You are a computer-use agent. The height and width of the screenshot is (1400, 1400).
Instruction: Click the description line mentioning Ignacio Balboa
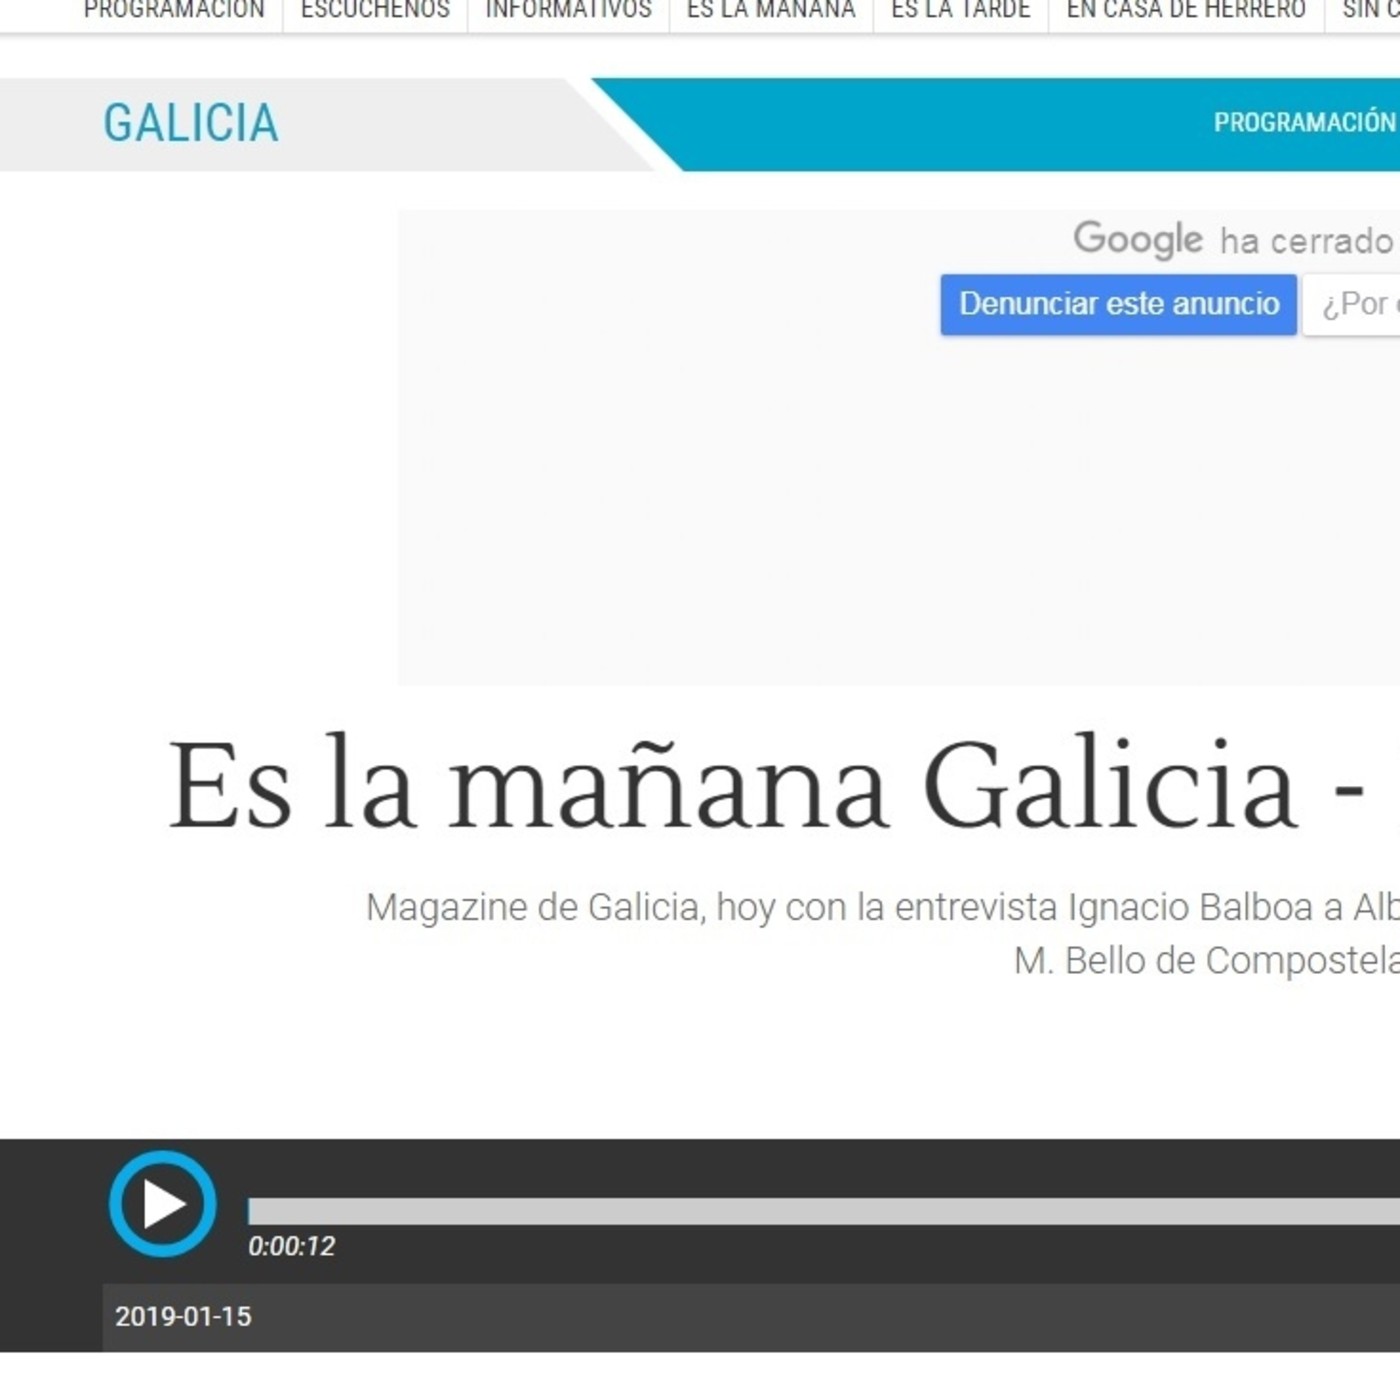click(x=883, y=908)
